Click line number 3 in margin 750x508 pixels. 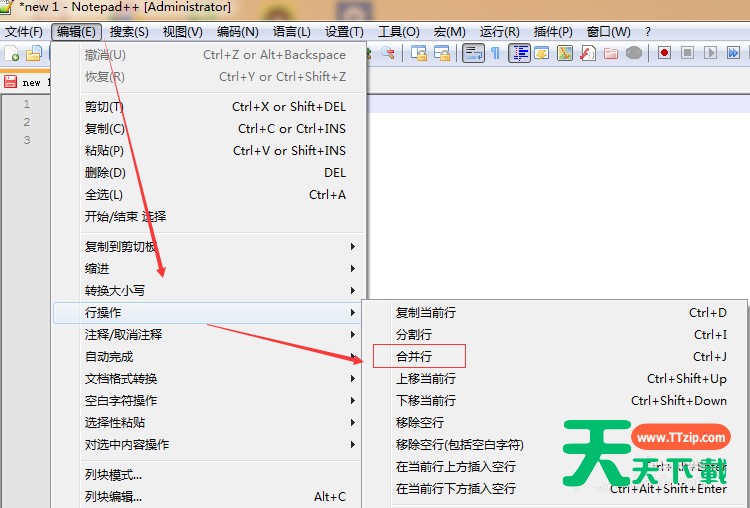click(27, 140)
